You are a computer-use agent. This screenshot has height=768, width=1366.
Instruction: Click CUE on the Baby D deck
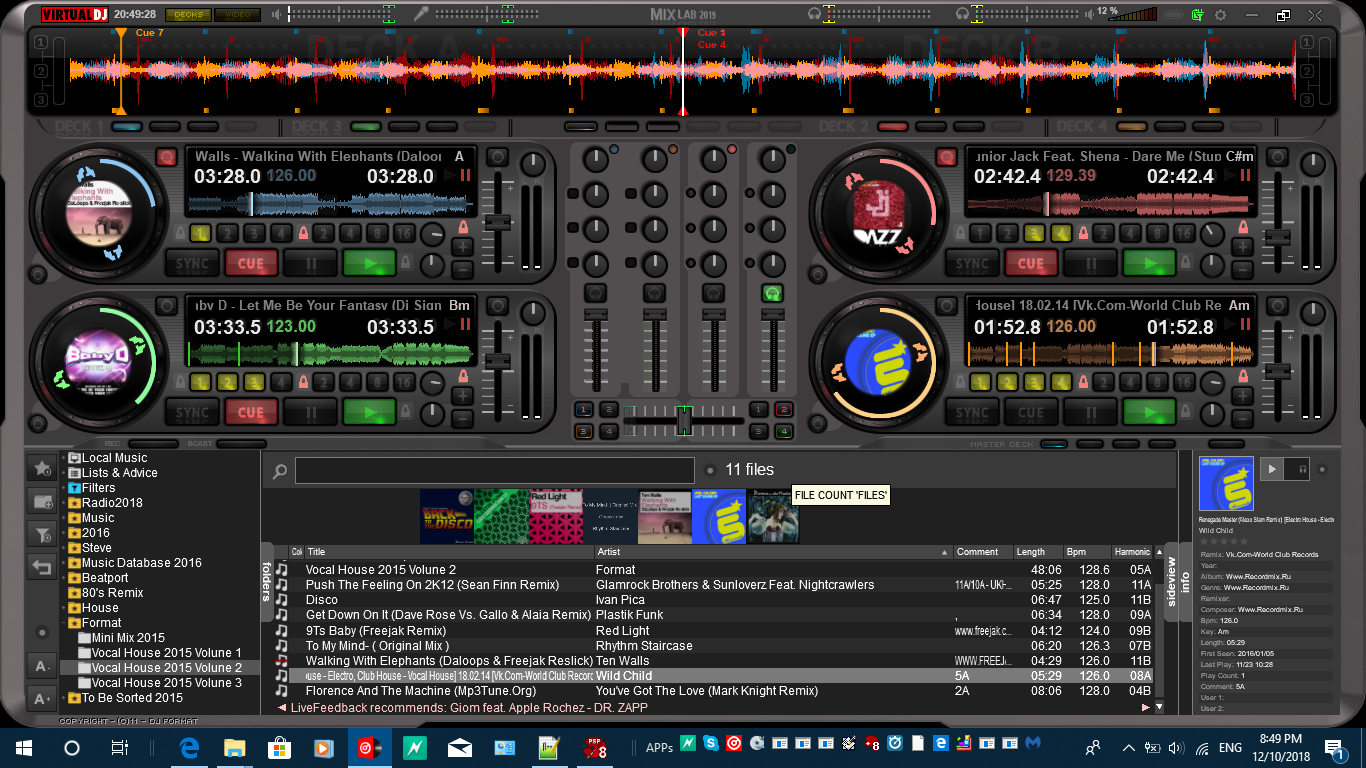click(251, 412)
